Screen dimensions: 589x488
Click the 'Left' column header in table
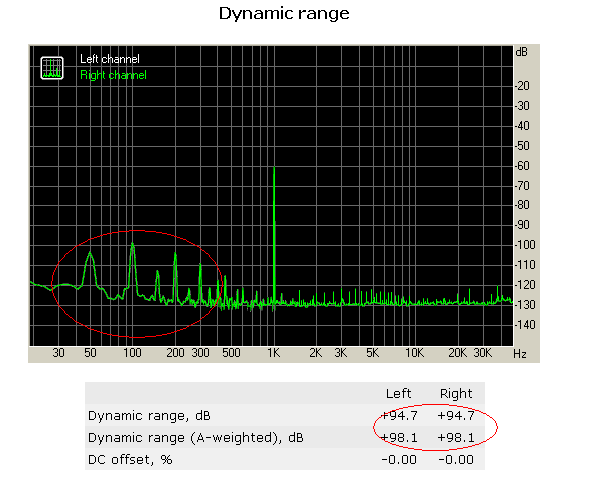(399, 394)
